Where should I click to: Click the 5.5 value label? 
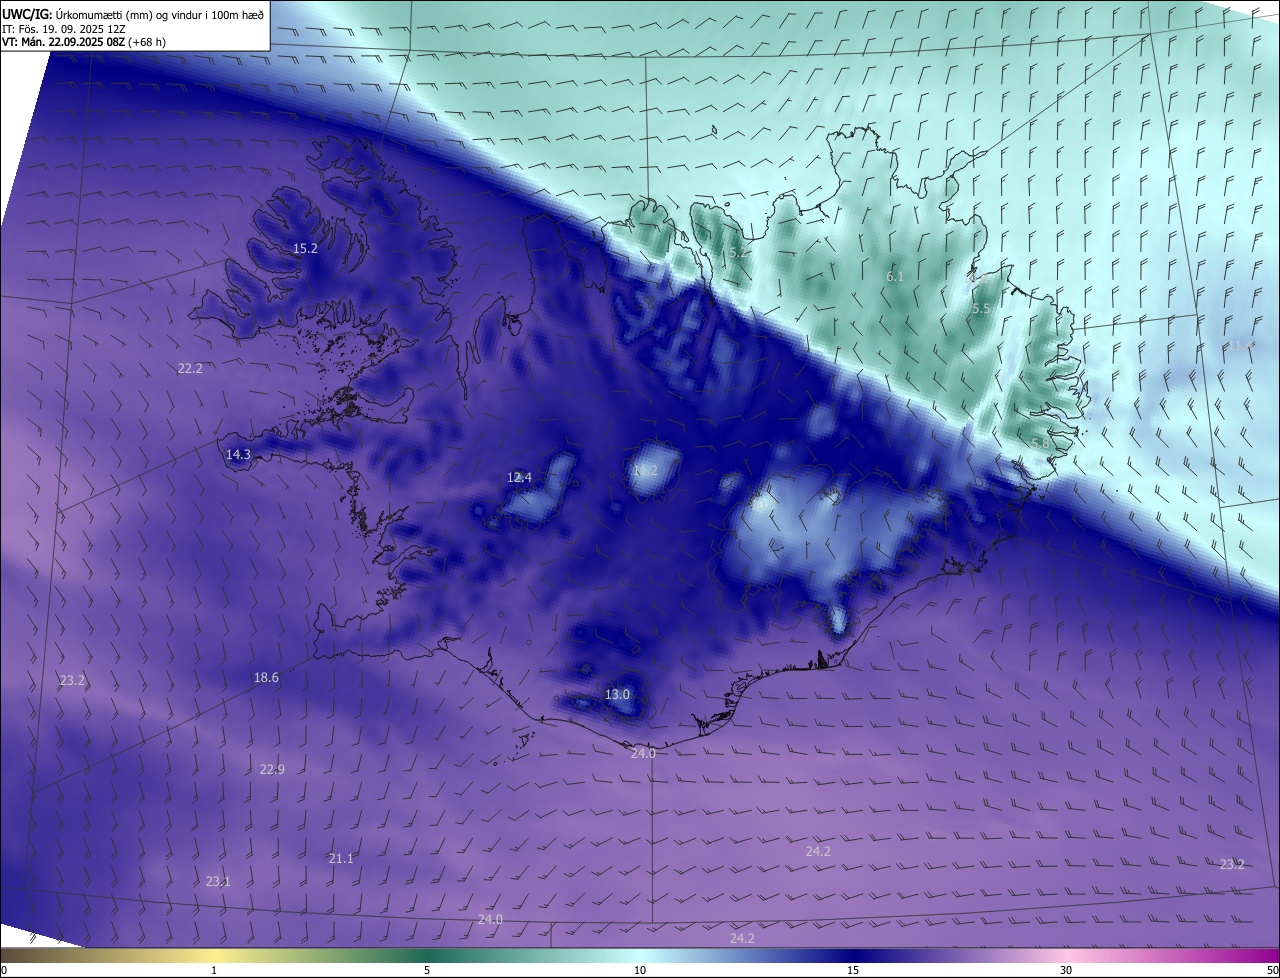click(981, 309)
